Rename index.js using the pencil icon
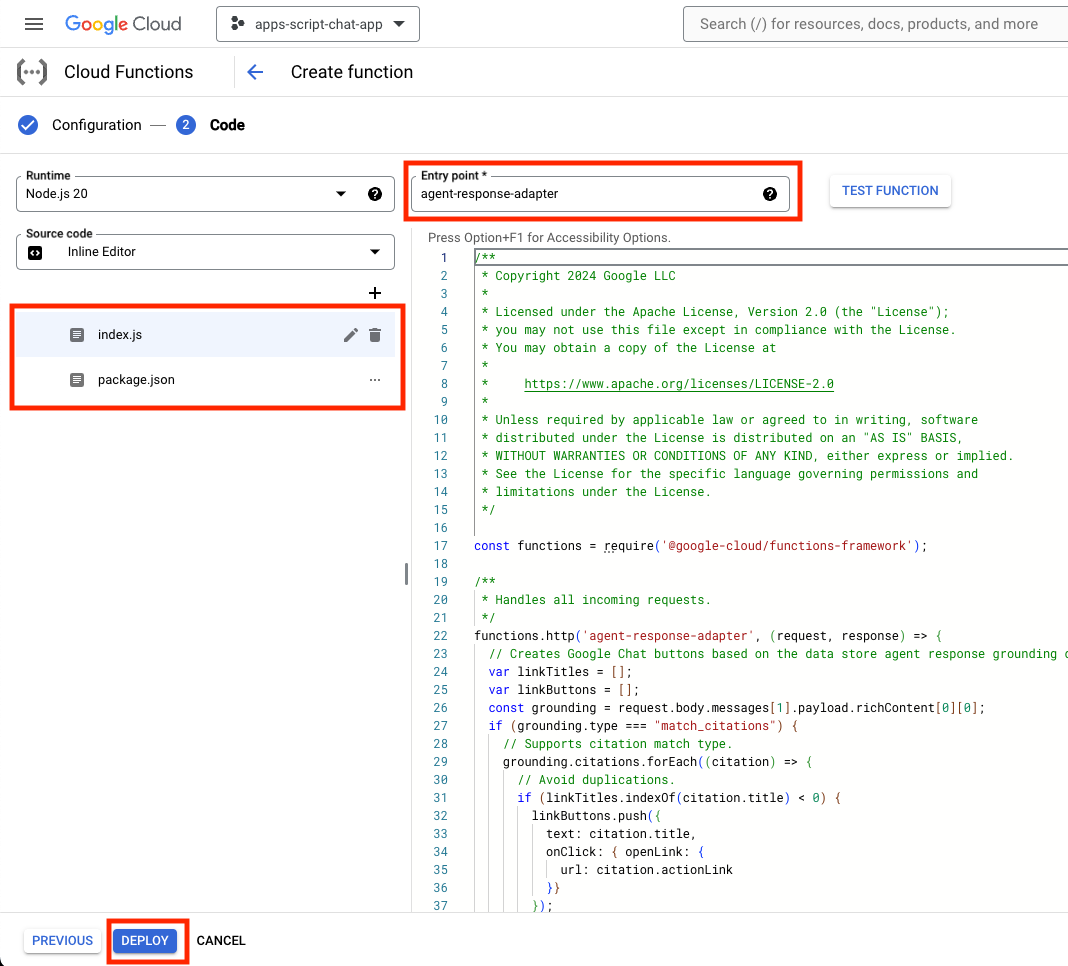The width and height of the screenshot is (1068, 966). [350, 335]
